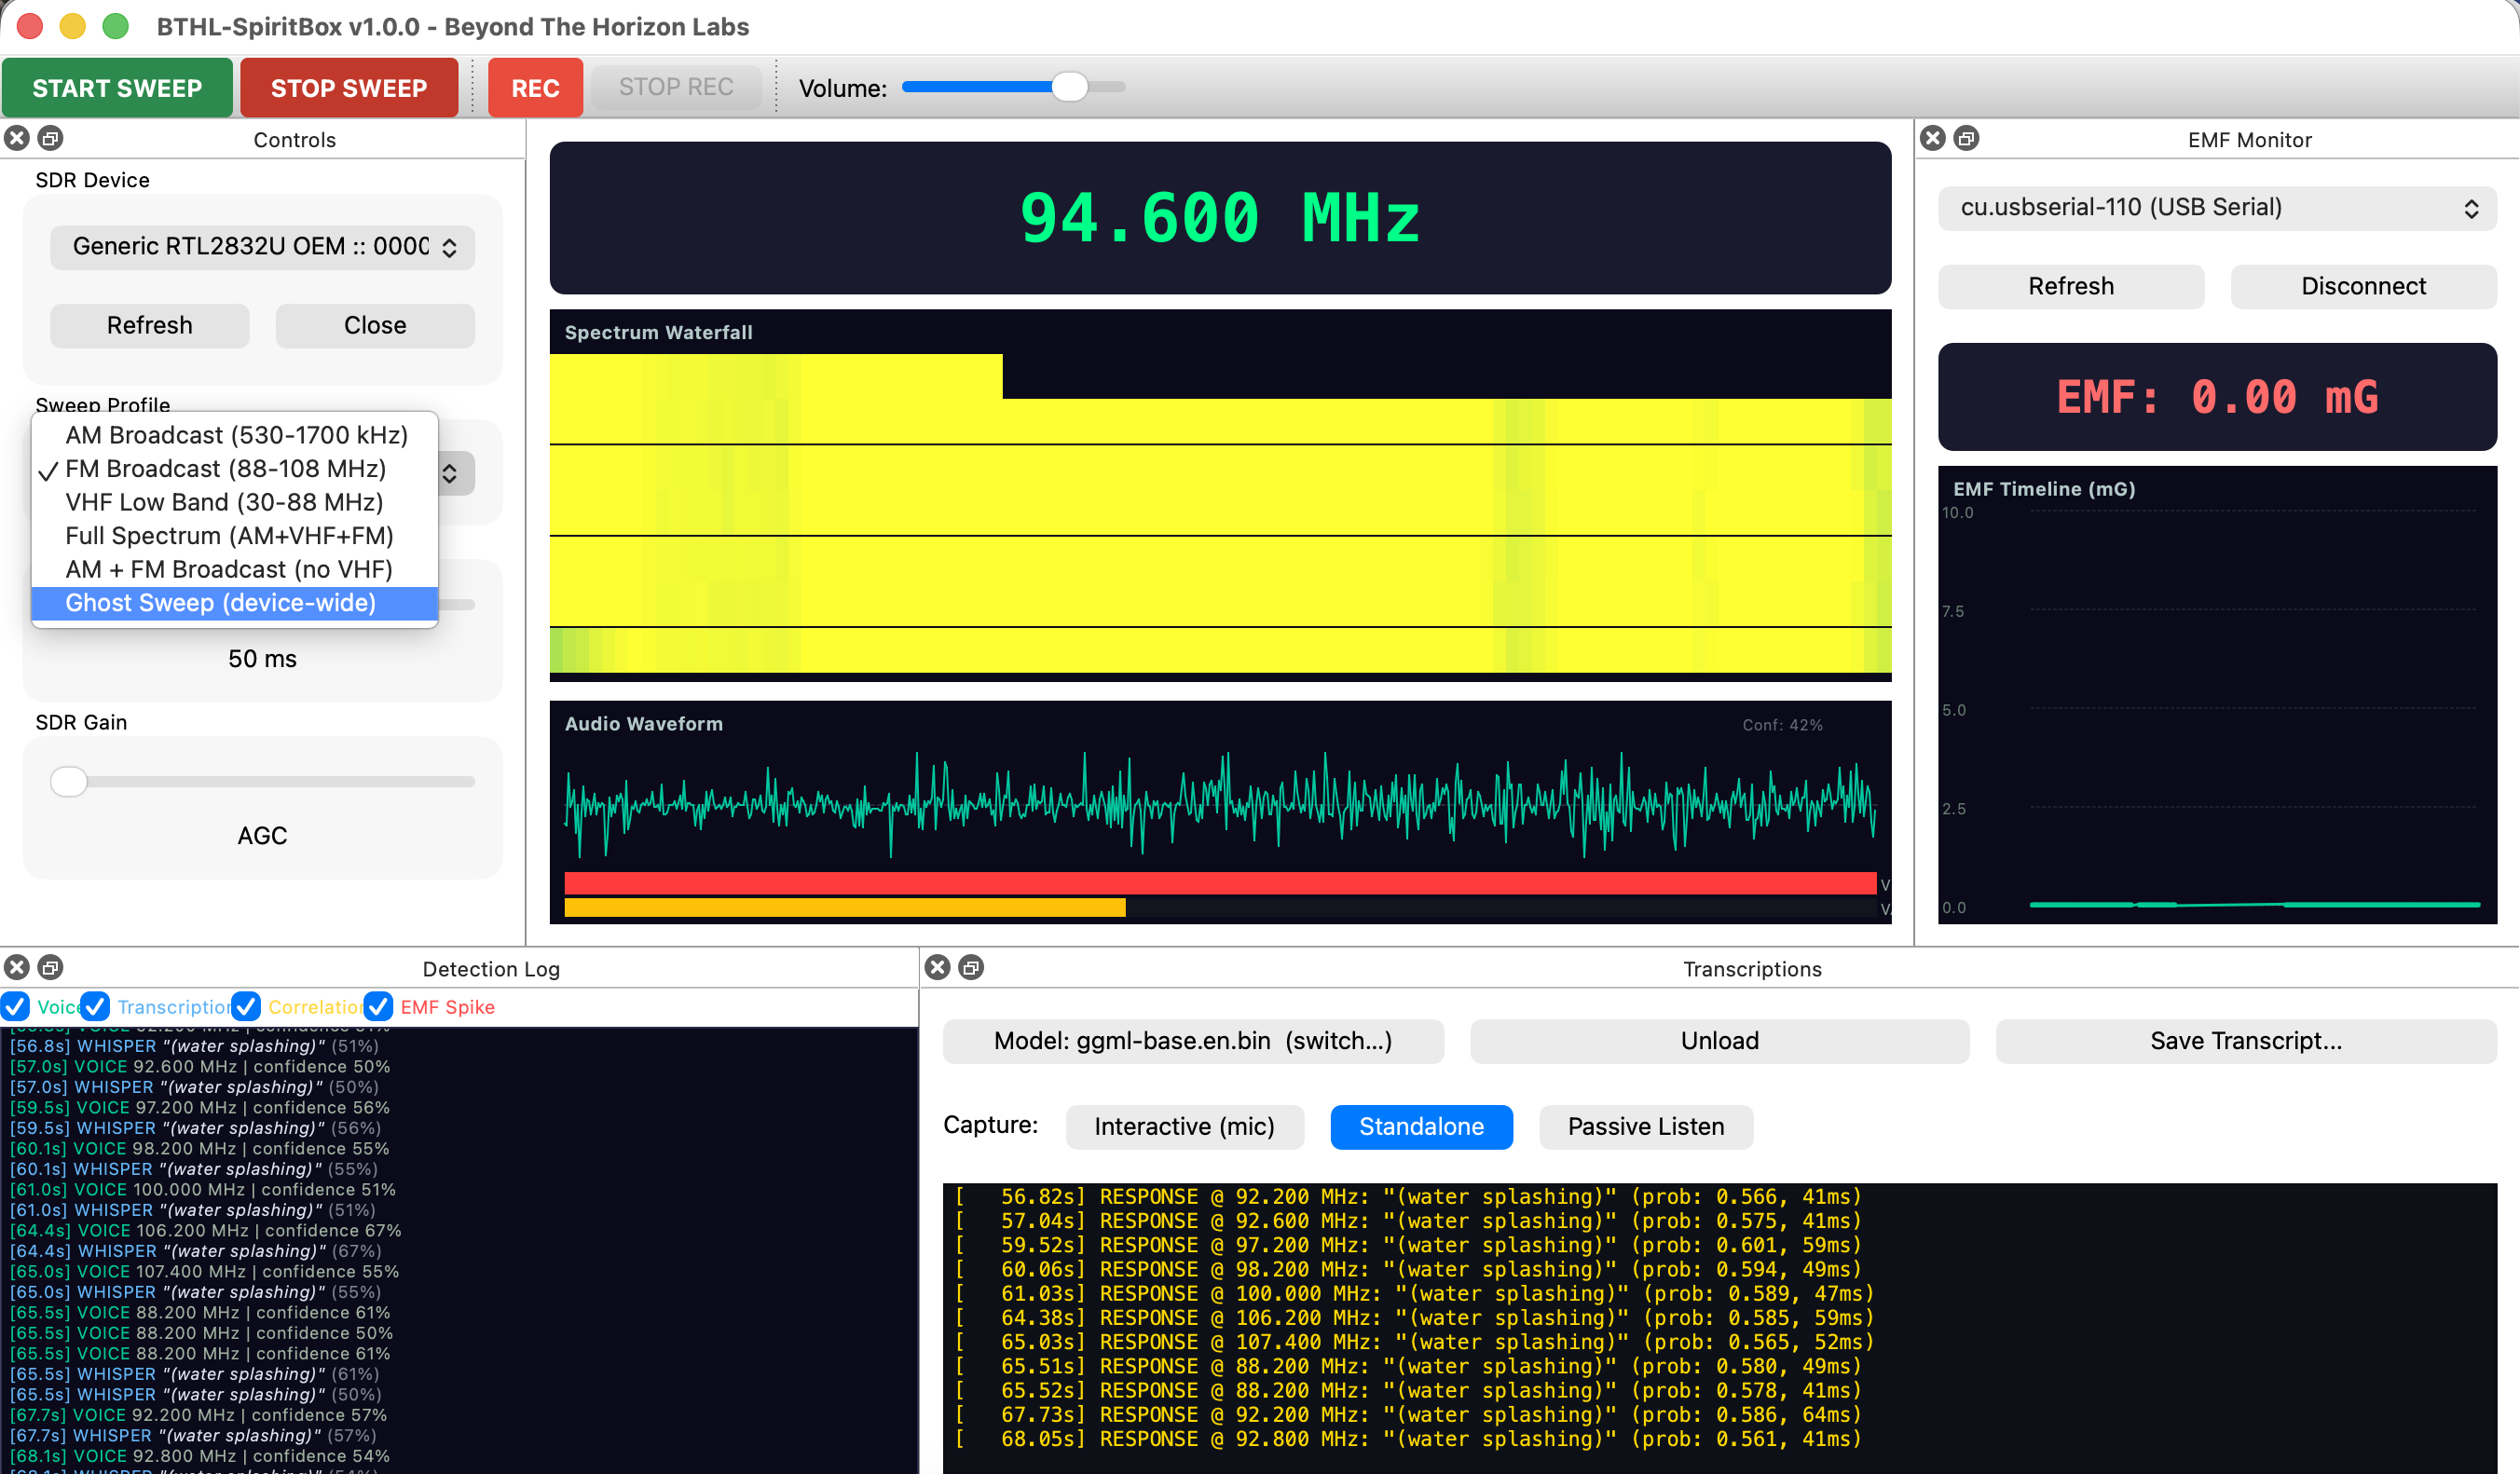Click the Conf: 42% label

tap(1782, 725)
